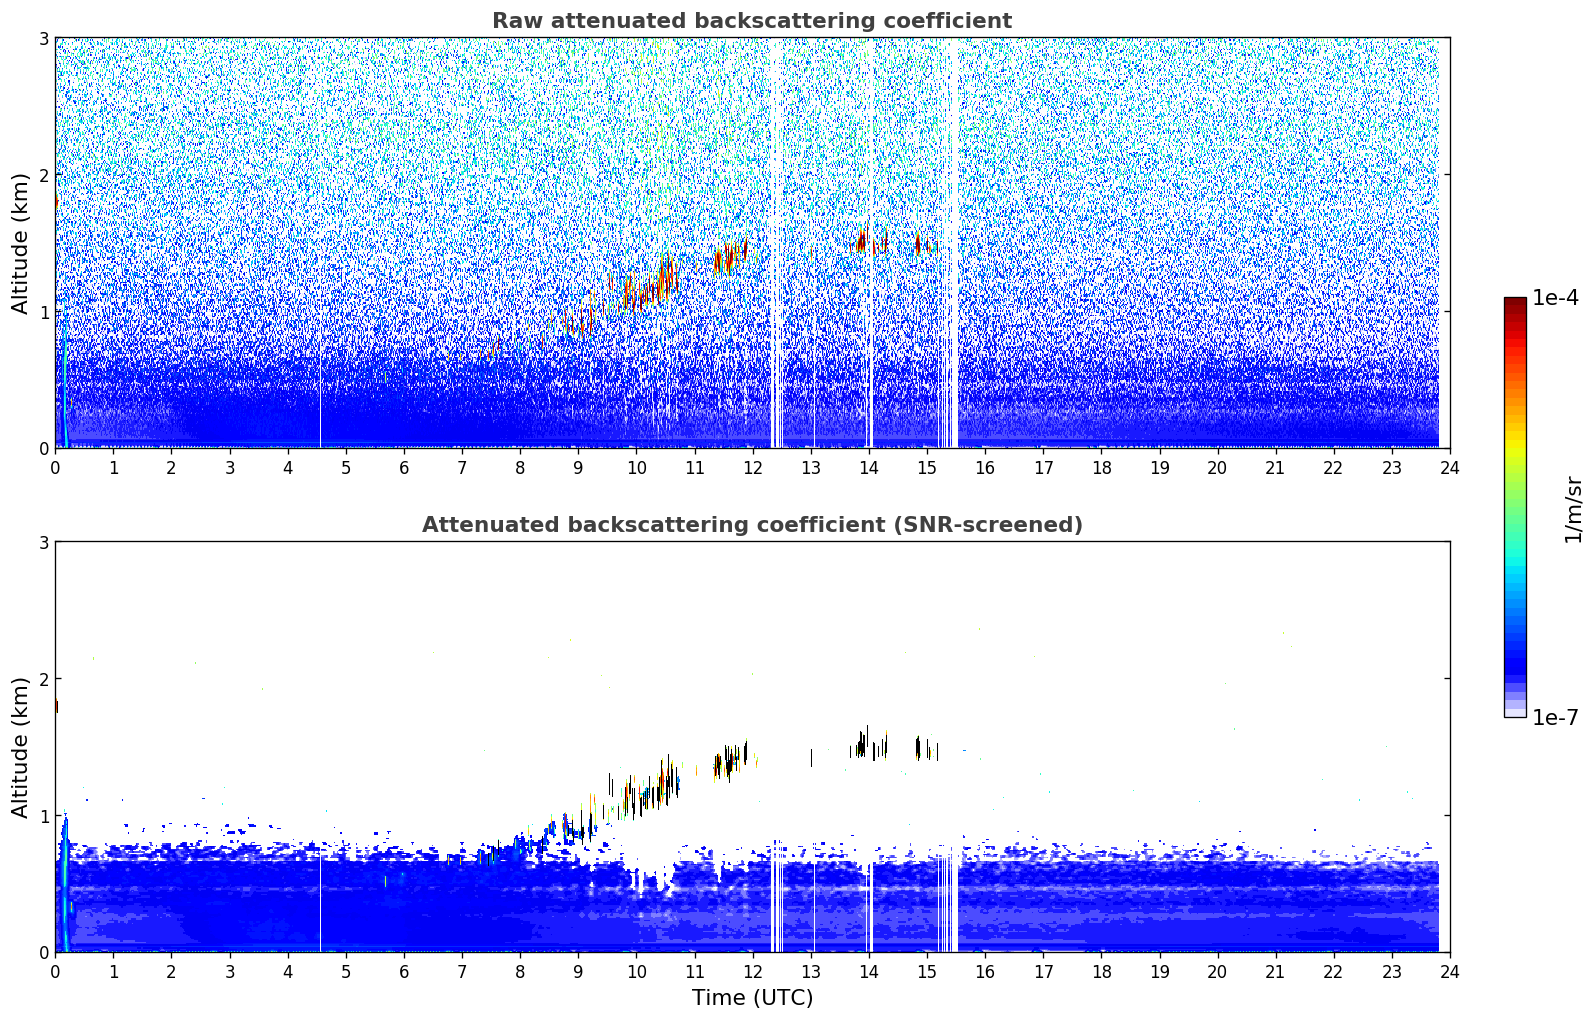Screen dimensions: 1595x1020
Task: Click the top plot's 'Altitude (km)' label
Action: [20, 243]
